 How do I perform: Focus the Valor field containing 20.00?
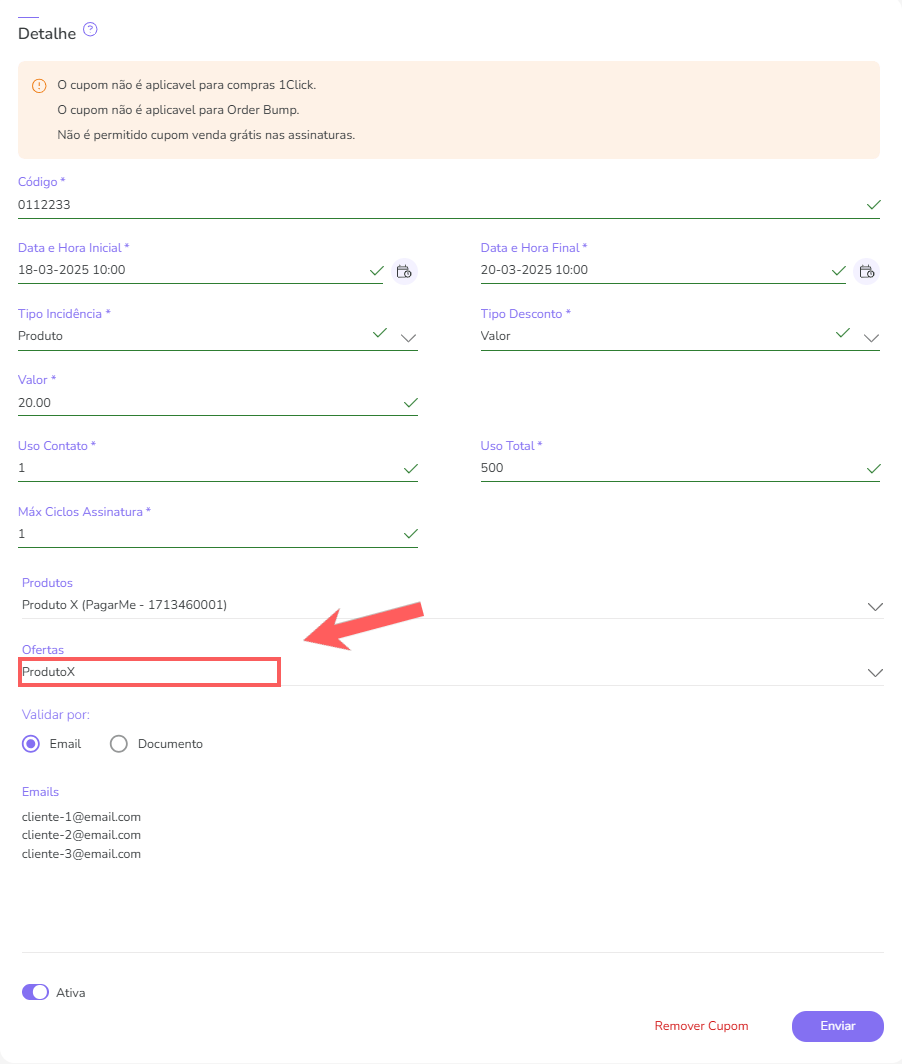(200, 403)
